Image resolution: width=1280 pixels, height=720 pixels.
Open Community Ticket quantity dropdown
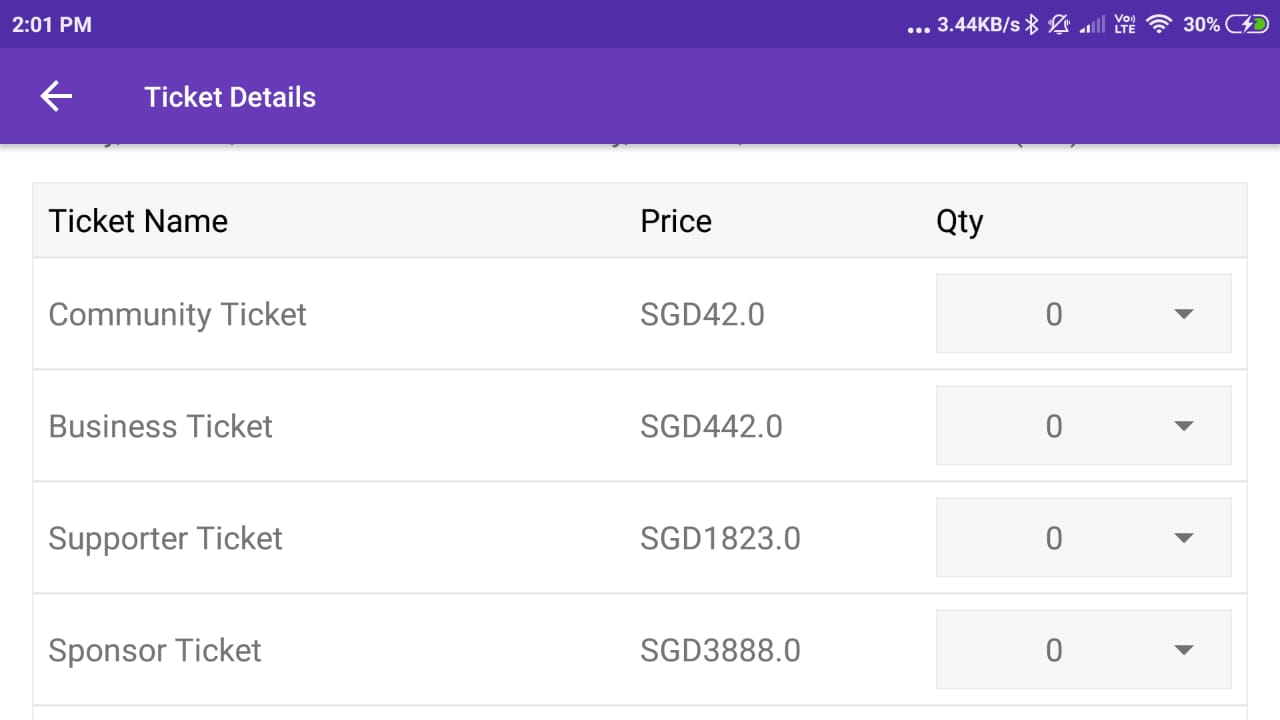coord(1083,314)
